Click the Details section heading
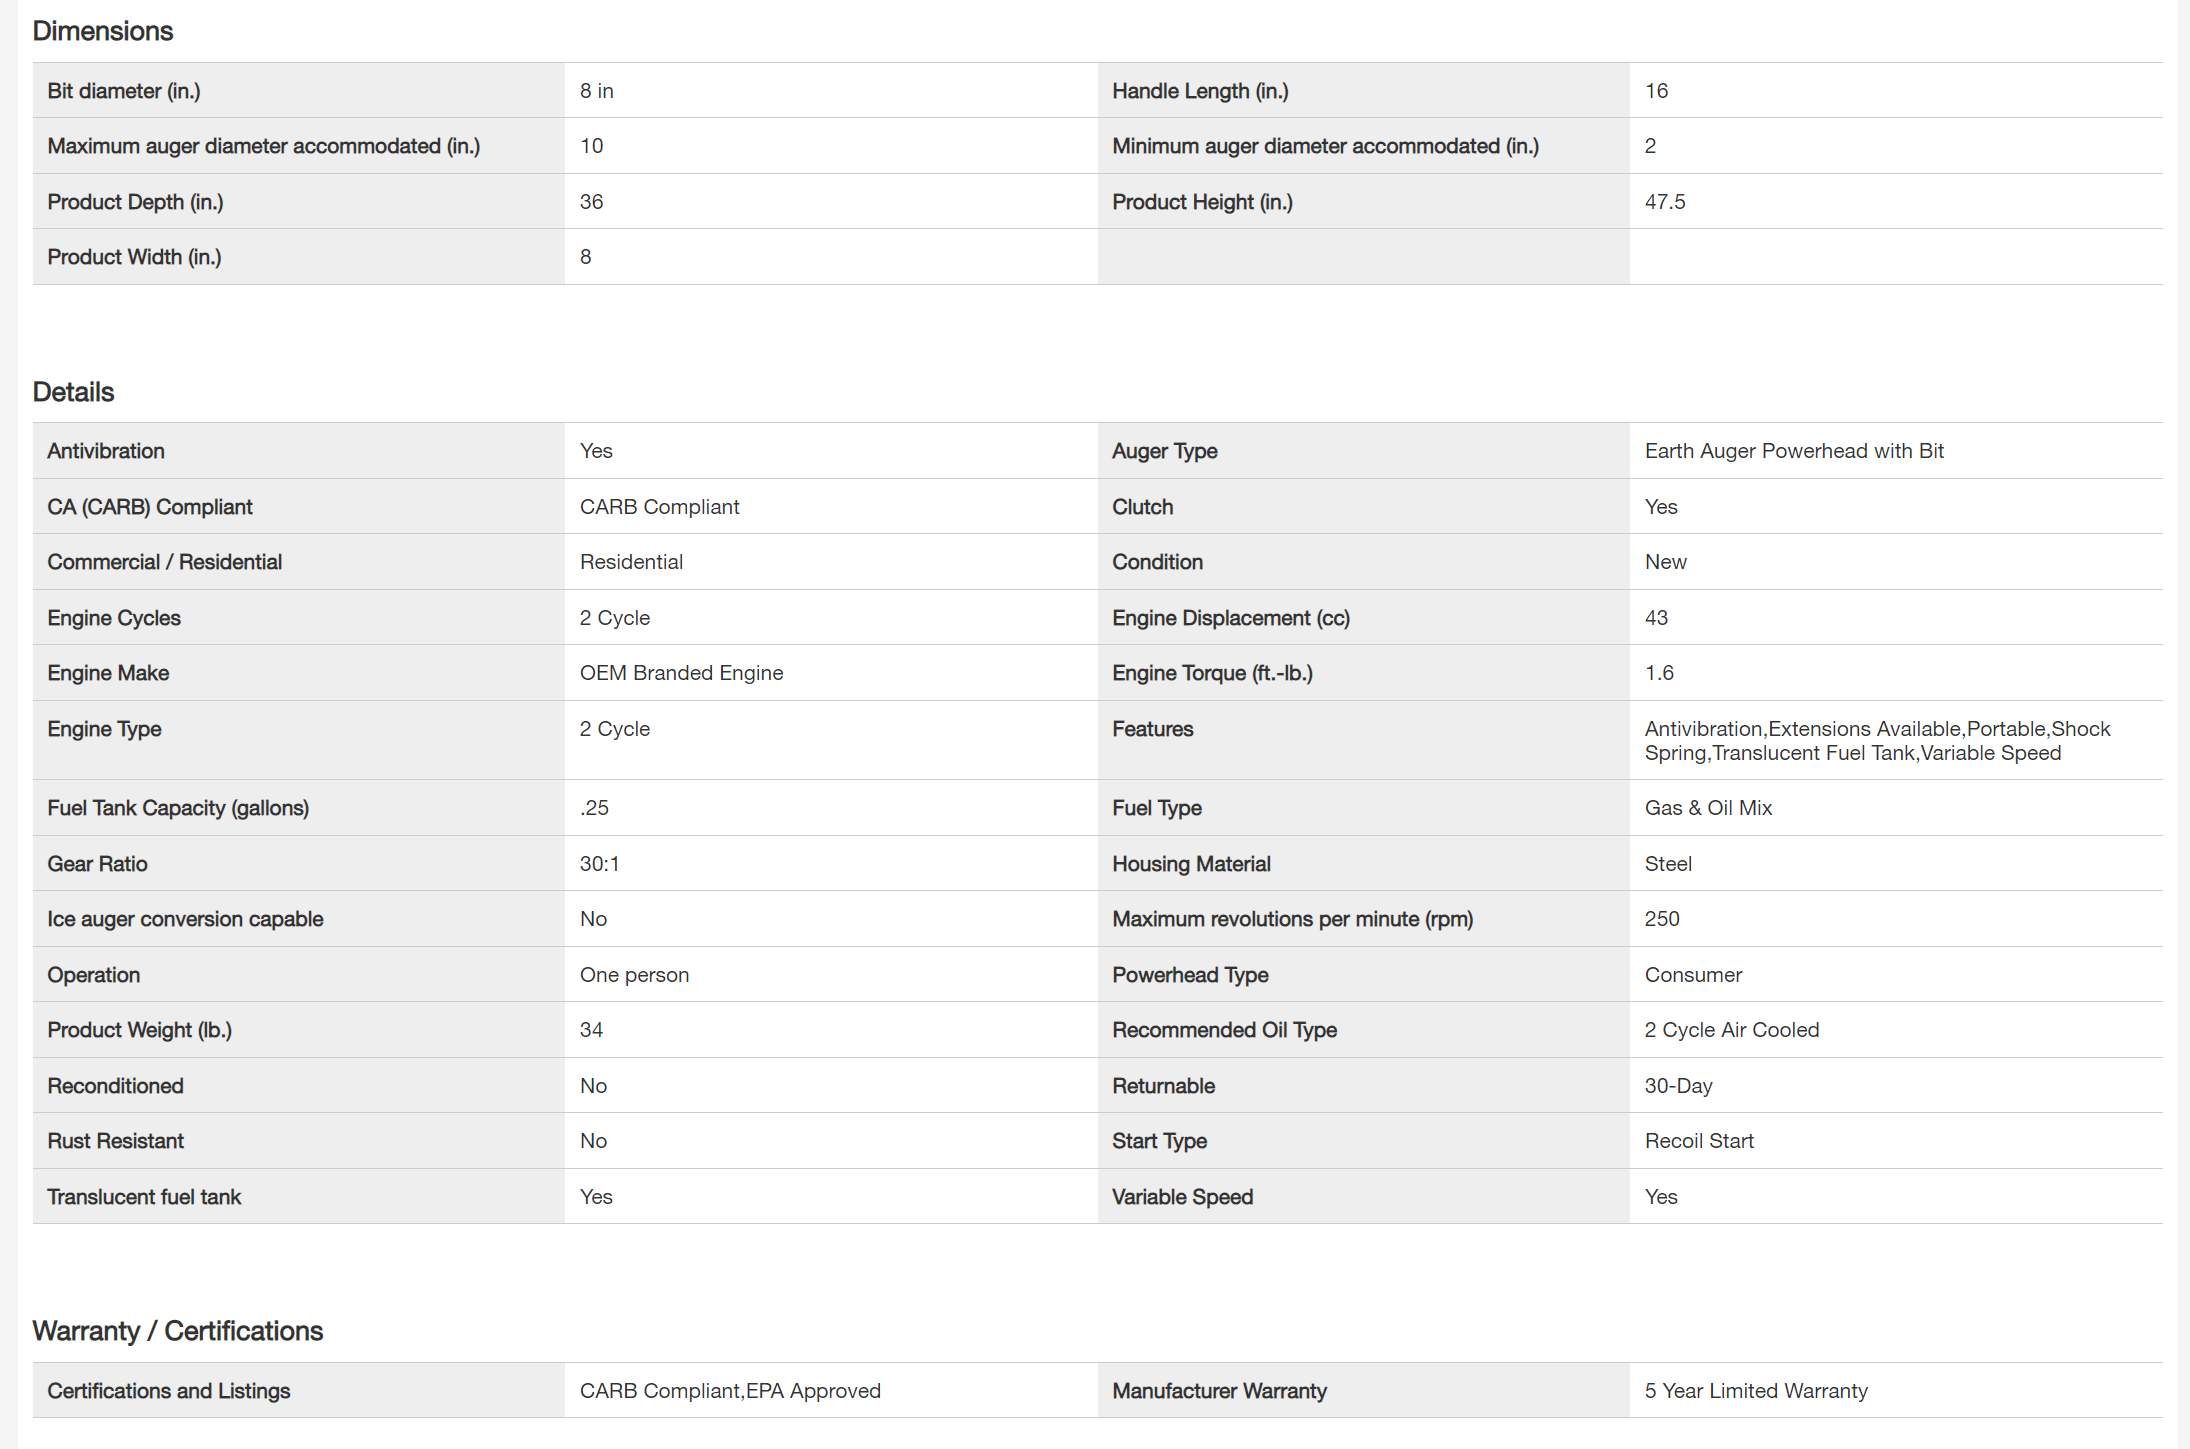This screenshot has height=1449, width=2190. [74, 392]
